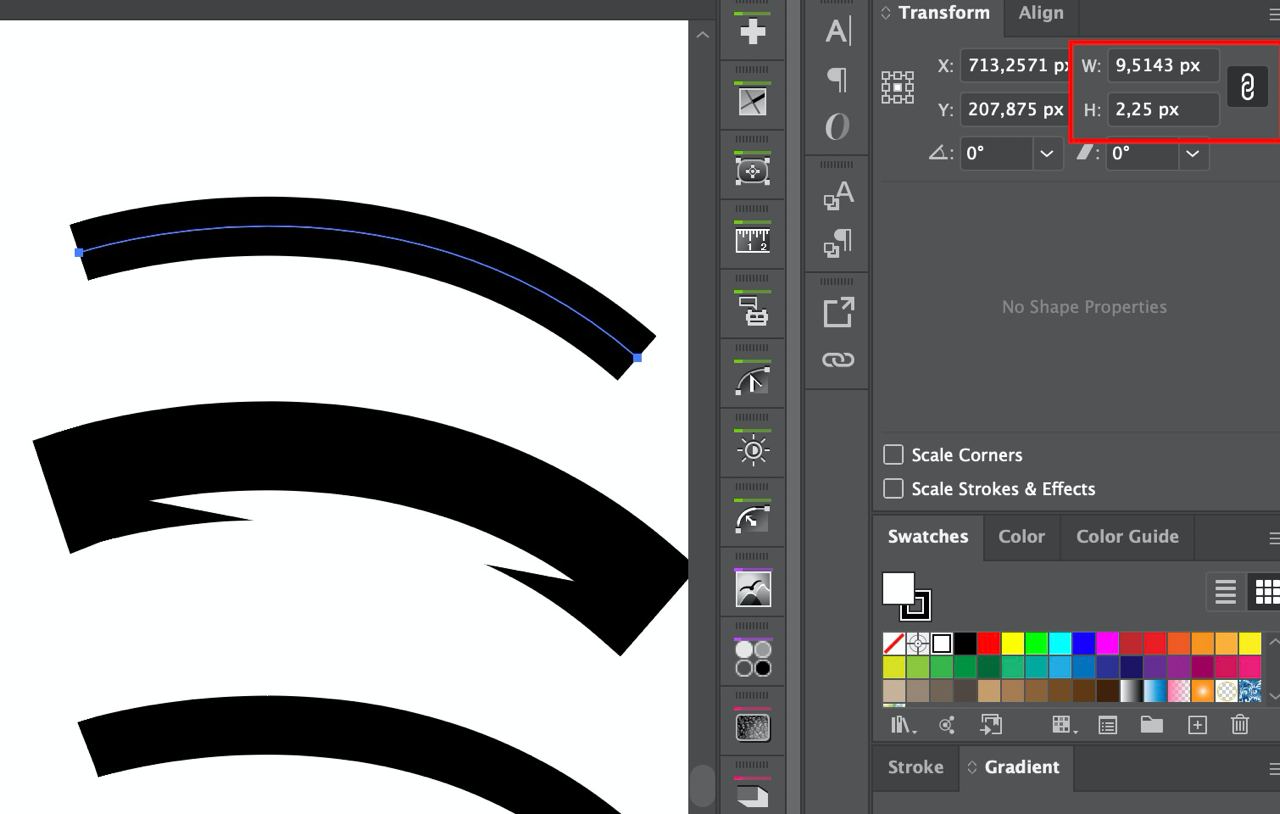Apply the cyan swatch

[x=1060, y=643]
